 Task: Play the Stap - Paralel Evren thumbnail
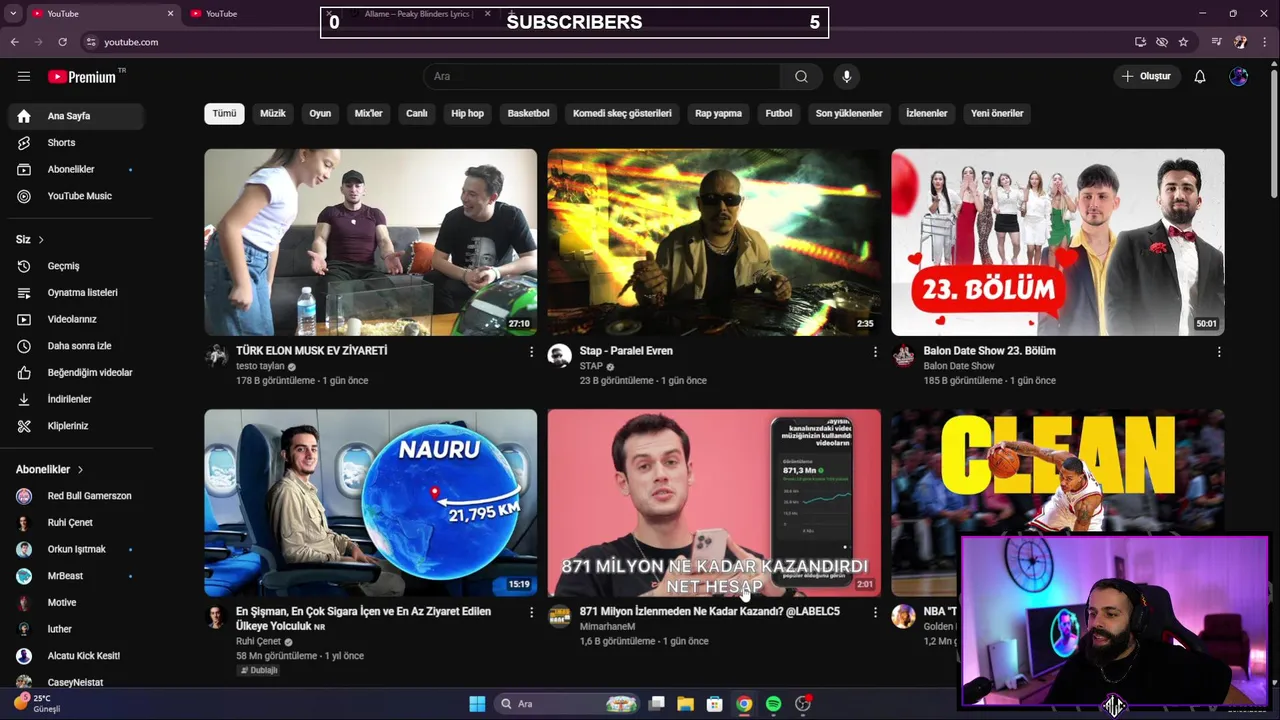click(714, 242)
